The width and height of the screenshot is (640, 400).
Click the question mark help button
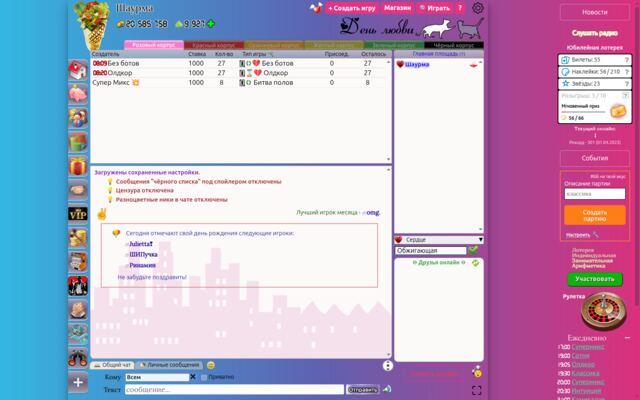click(x=460, y=8)
